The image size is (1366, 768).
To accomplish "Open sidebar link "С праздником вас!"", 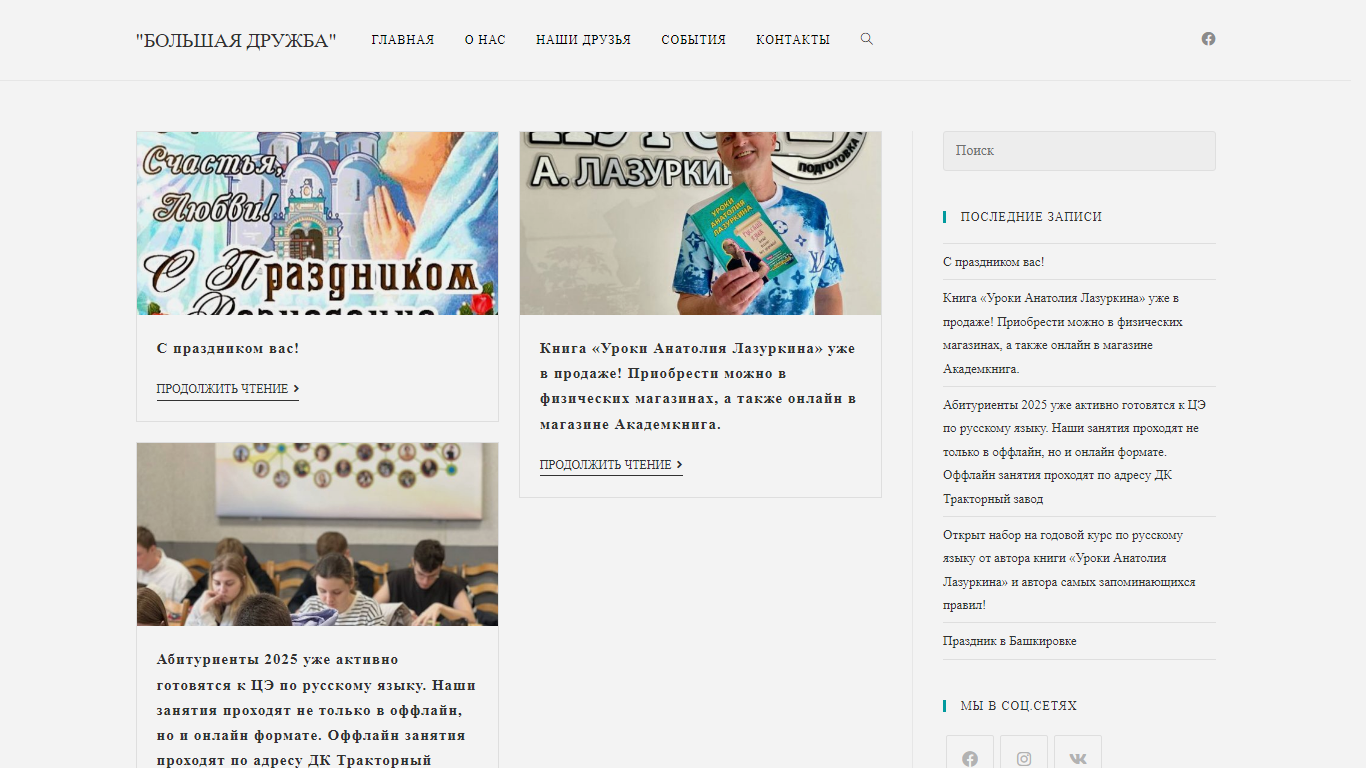I will coord(993,262).
